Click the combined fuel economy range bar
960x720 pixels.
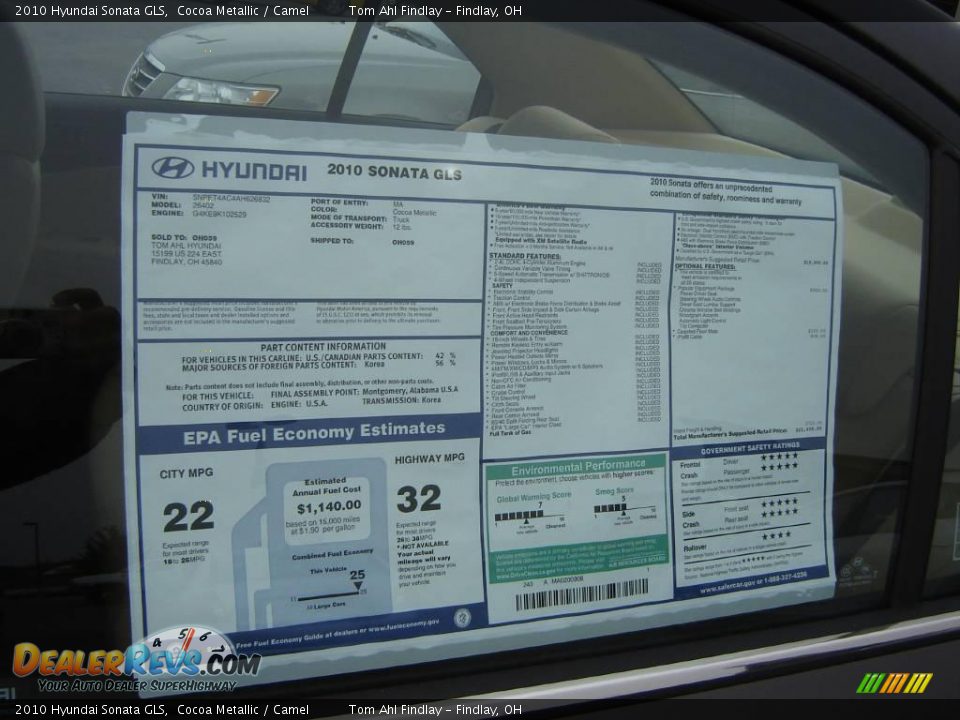pyautogui.click(x=329, y=597)
